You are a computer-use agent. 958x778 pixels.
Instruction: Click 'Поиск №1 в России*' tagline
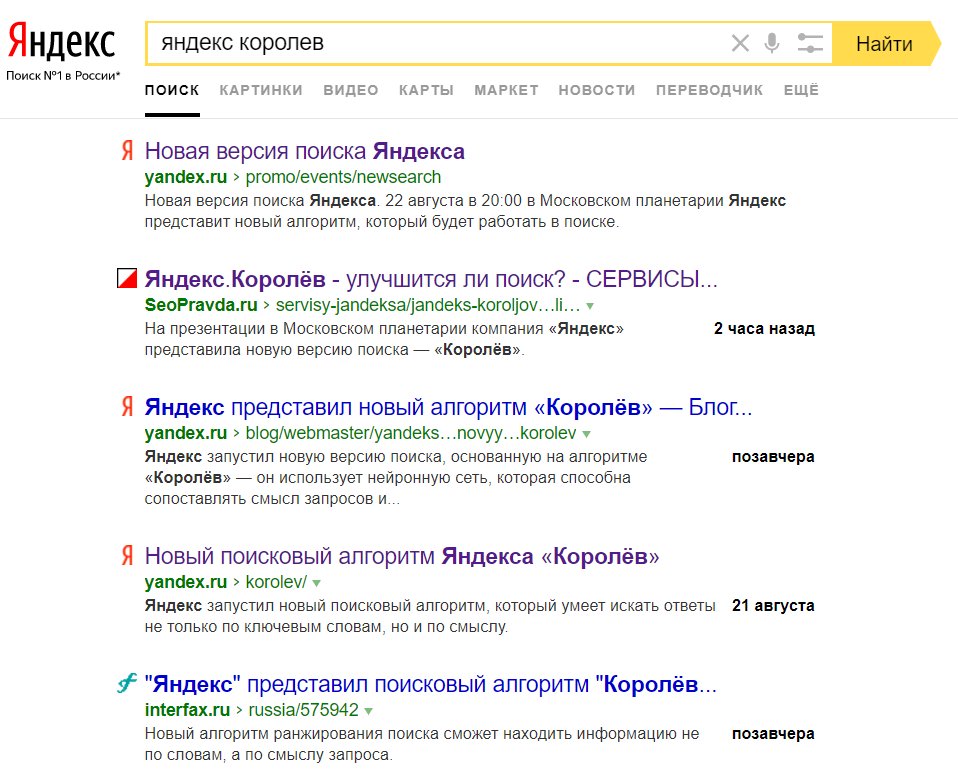(x=63, y=76)
